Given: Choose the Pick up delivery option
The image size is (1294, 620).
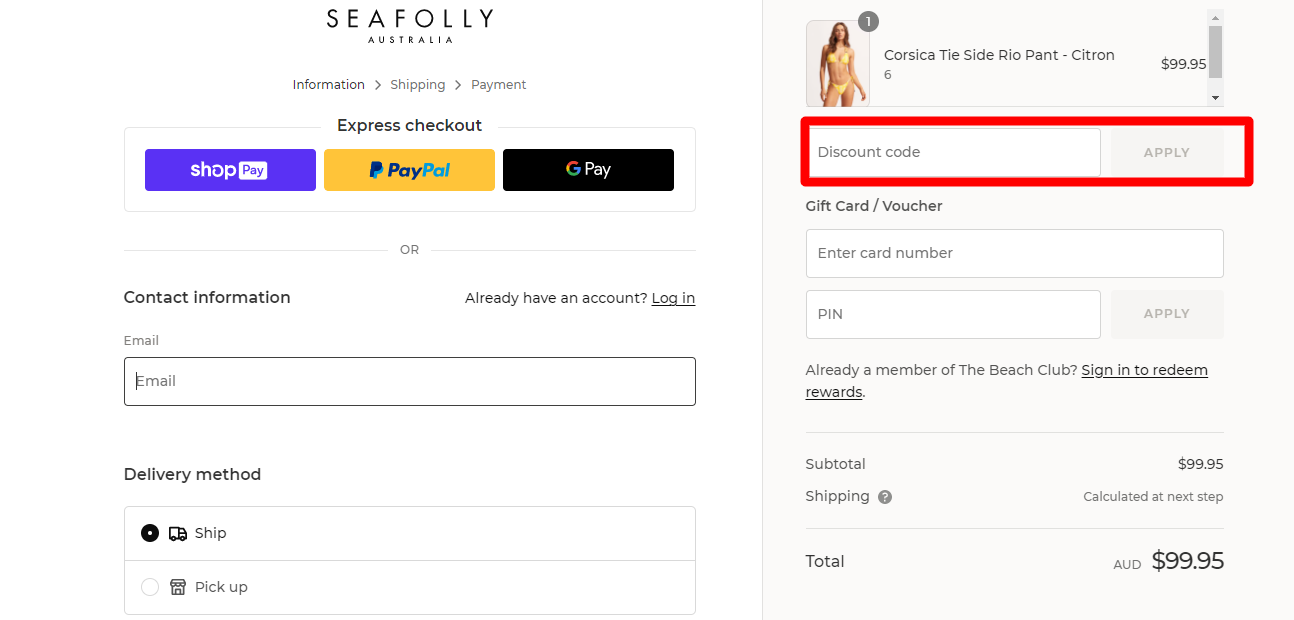Looking at the screenshot, I should [x=150, y=587].
